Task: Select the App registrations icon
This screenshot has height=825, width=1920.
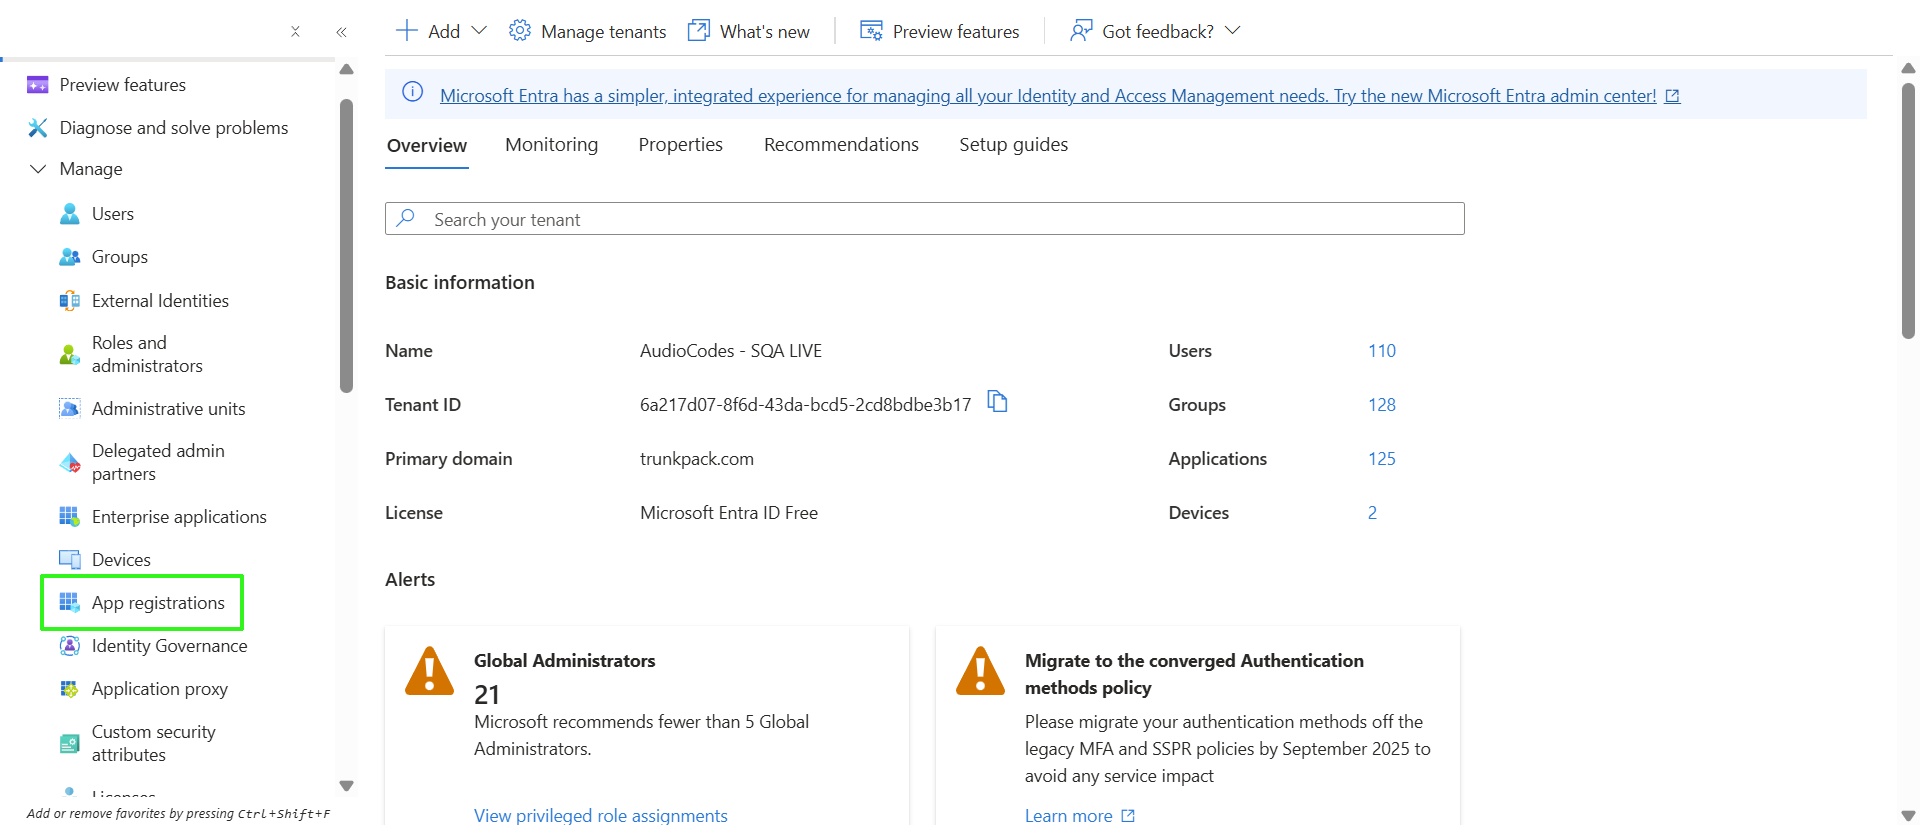Action: tap(69, 603)
